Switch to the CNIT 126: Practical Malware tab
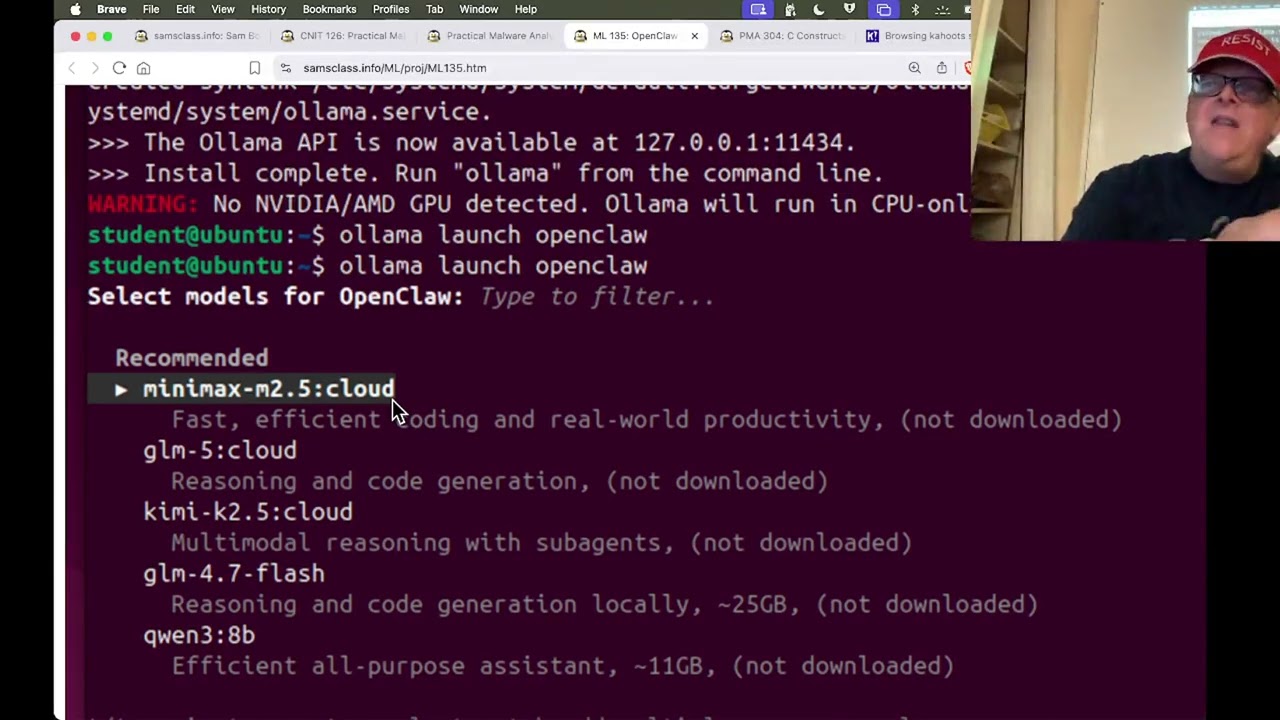This screenshot has height=720, width=1280. (343, 36)
